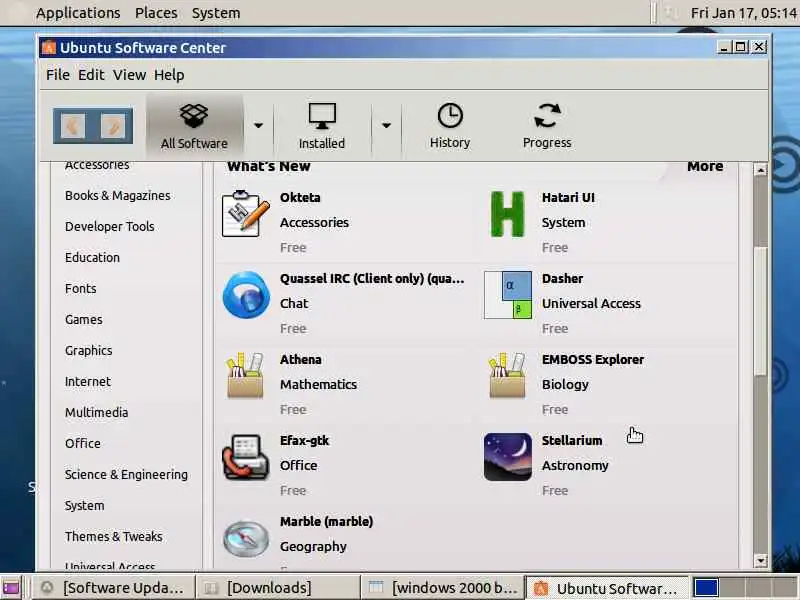Select the System category in sidebar

[85, 506]
